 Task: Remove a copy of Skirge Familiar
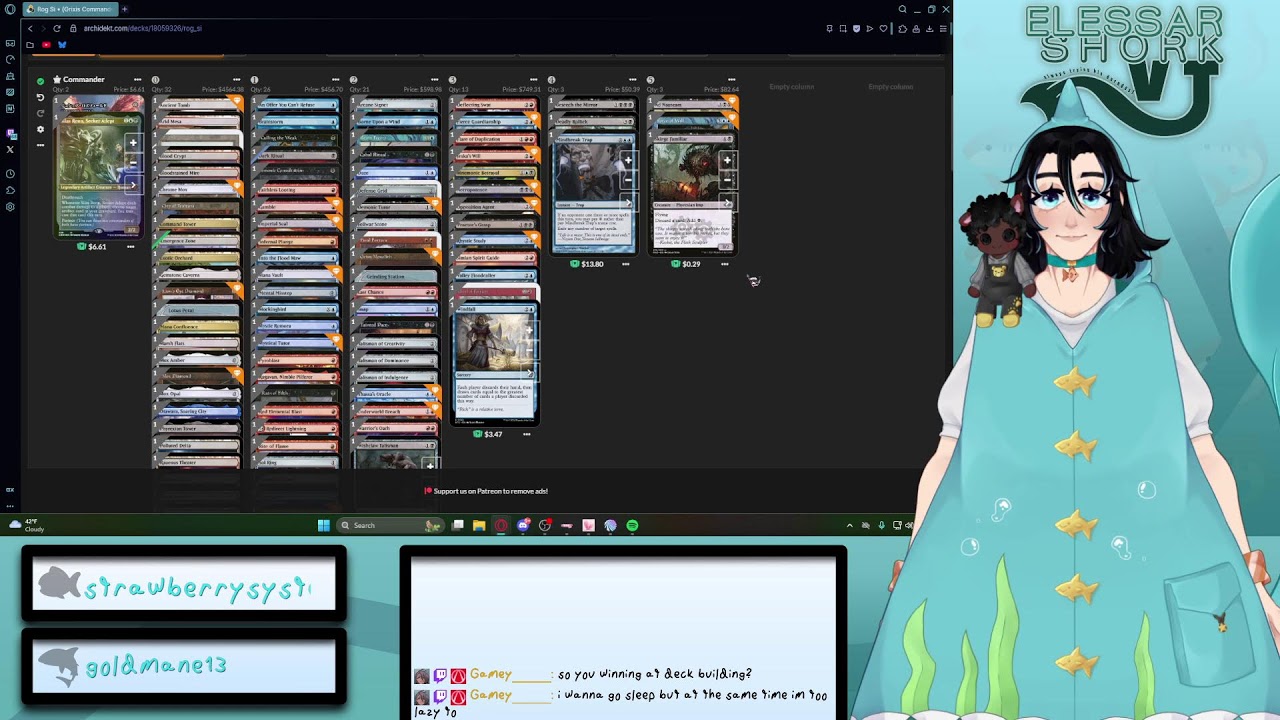click(x=727, y=178)
